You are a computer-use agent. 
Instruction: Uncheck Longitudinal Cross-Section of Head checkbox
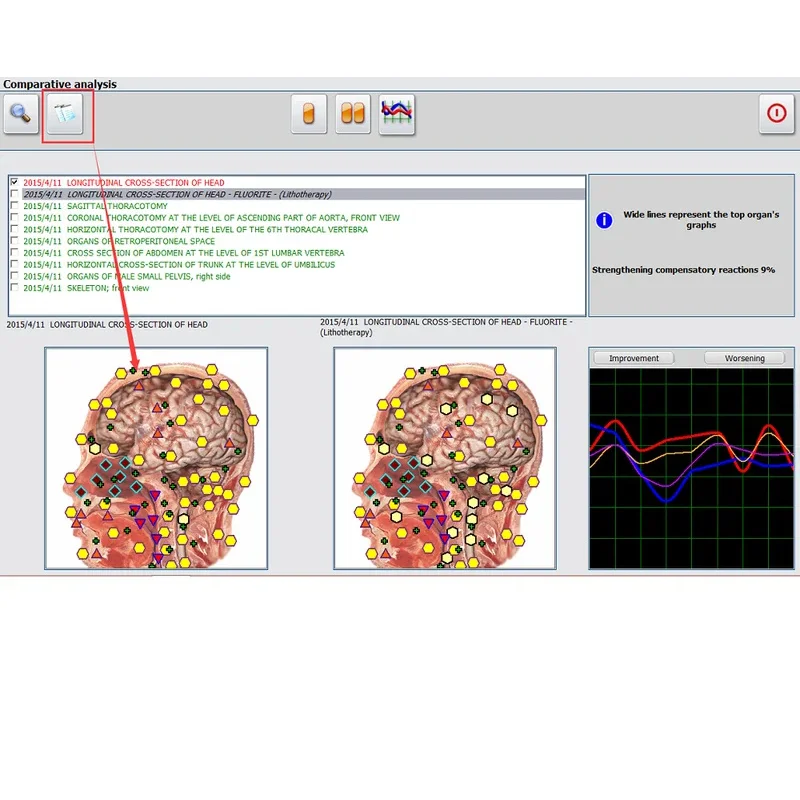14,183
